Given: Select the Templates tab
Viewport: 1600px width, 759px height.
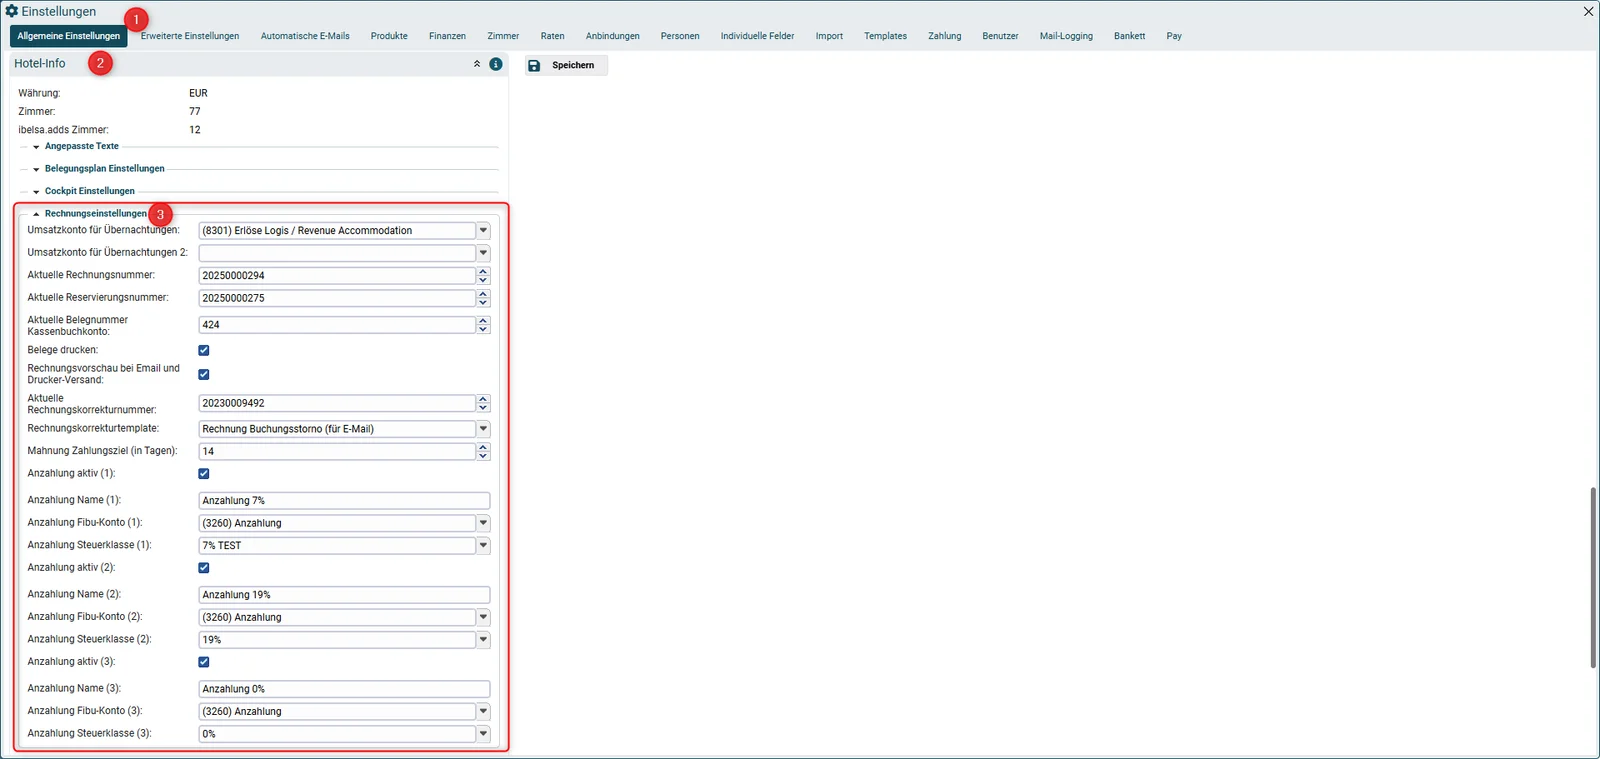Looking at the screenshot, I should (885, 36).
